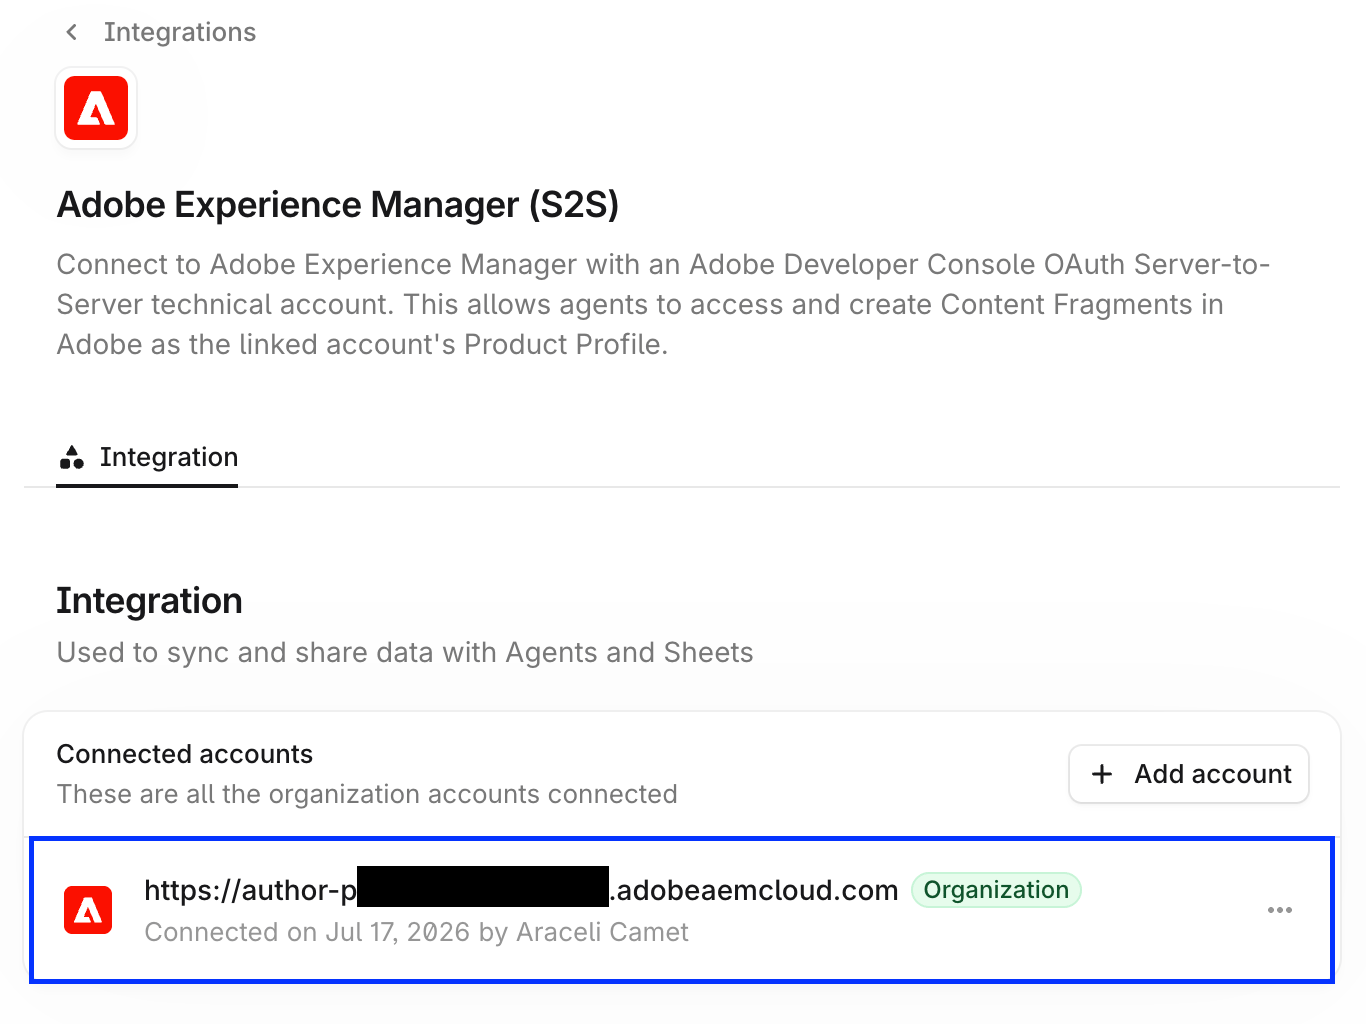The image size is (1366, 1024).
Task: Open the Integrations breadcrumb link
Action: tap(180, 32)
